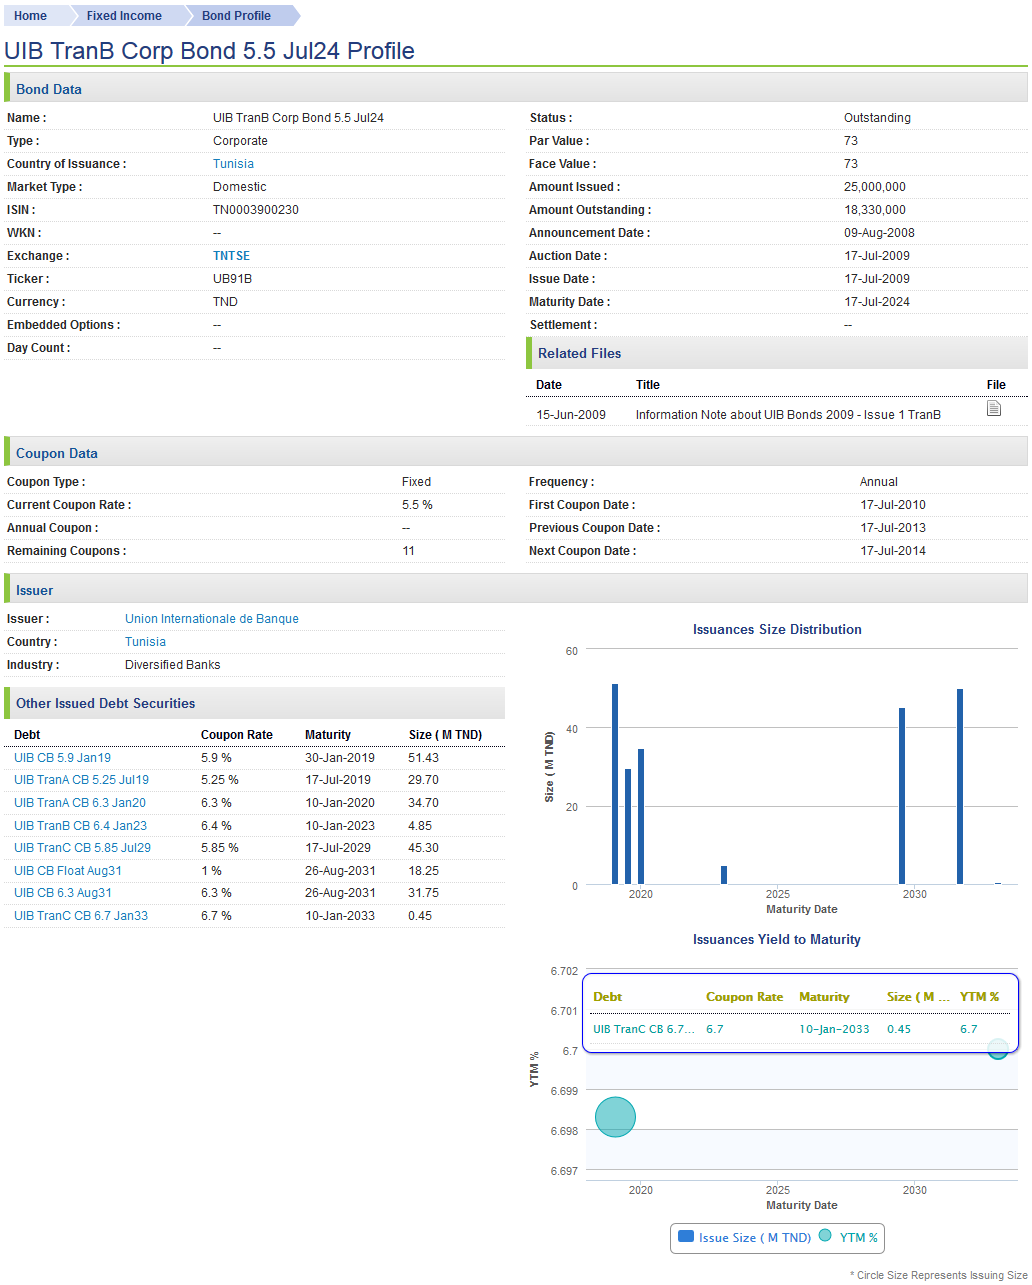Image resolution: width=1032 pixels, height=1285 pixels.
Task: Click the Debt column header
Action: pyautogui.click(x=27, y=735)
